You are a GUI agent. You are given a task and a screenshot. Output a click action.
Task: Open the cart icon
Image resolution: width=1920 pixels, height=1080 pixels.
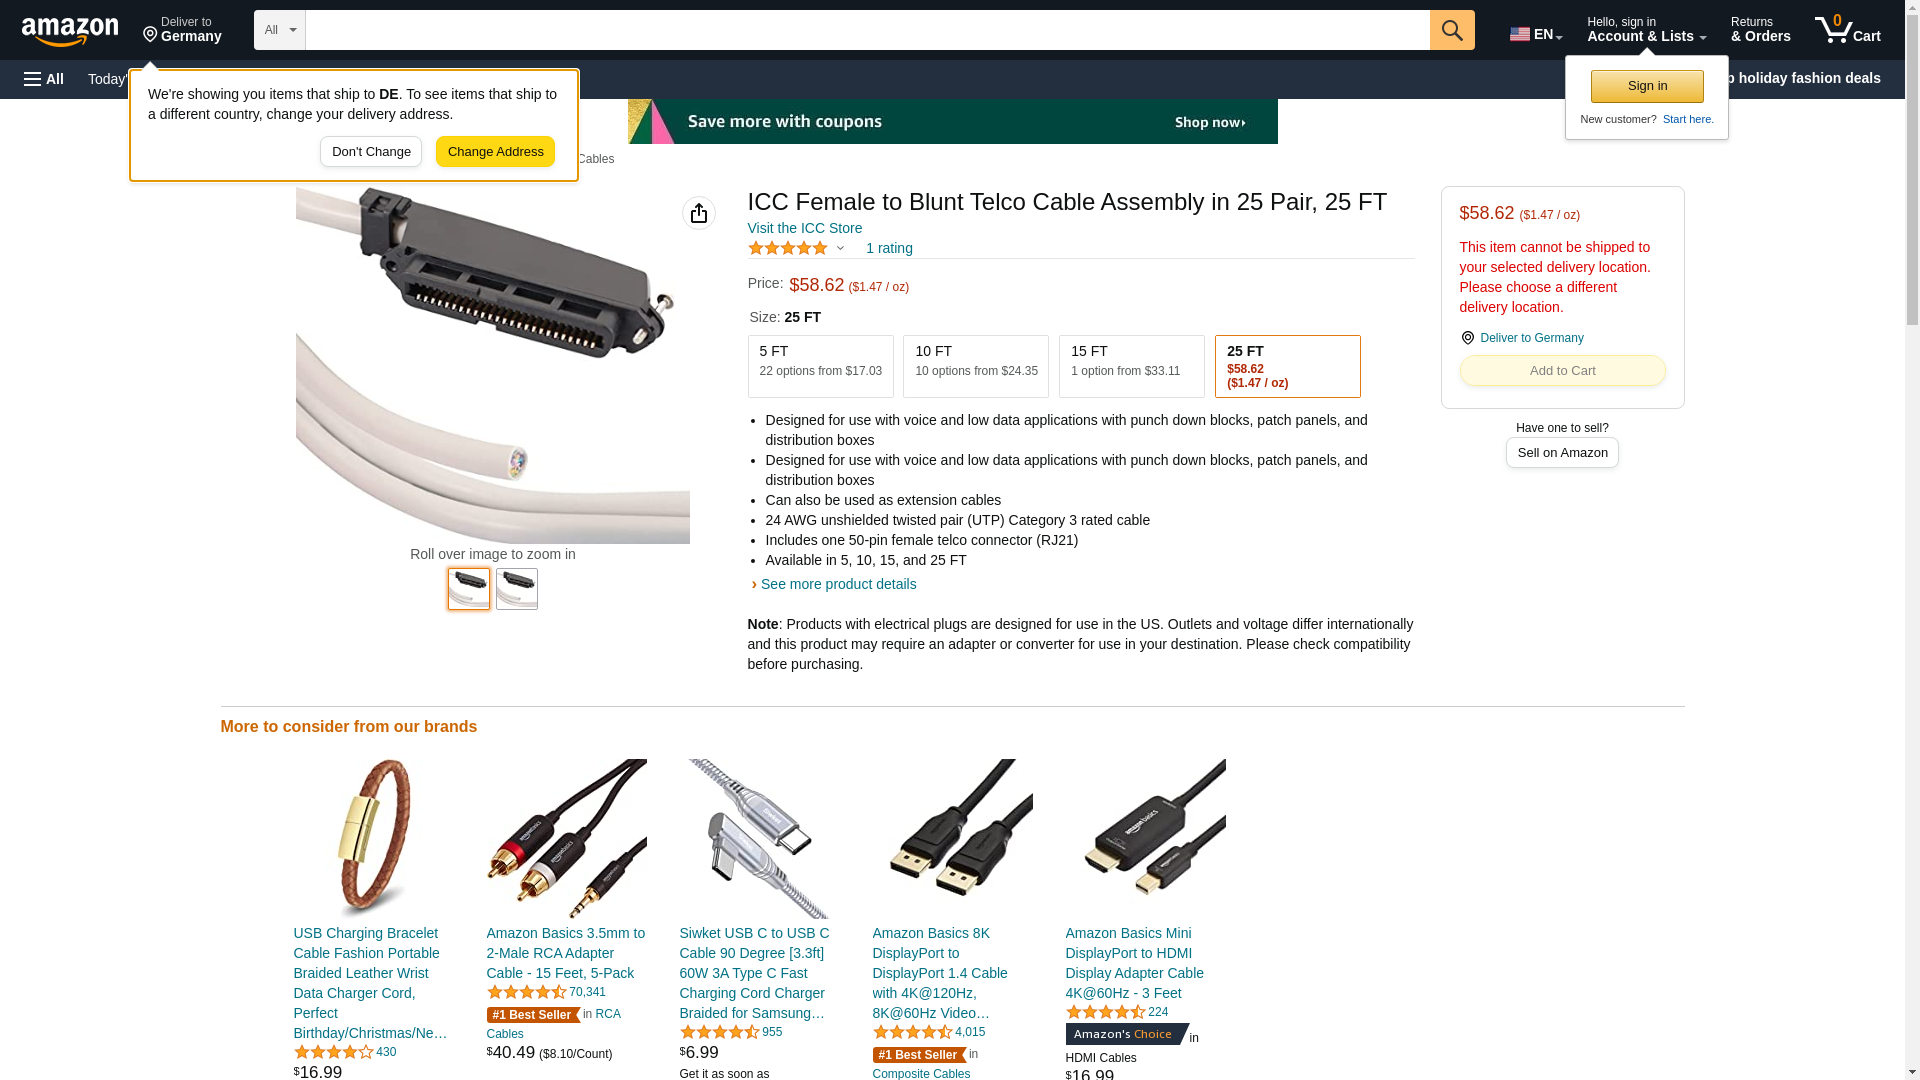pos(1848,30)
